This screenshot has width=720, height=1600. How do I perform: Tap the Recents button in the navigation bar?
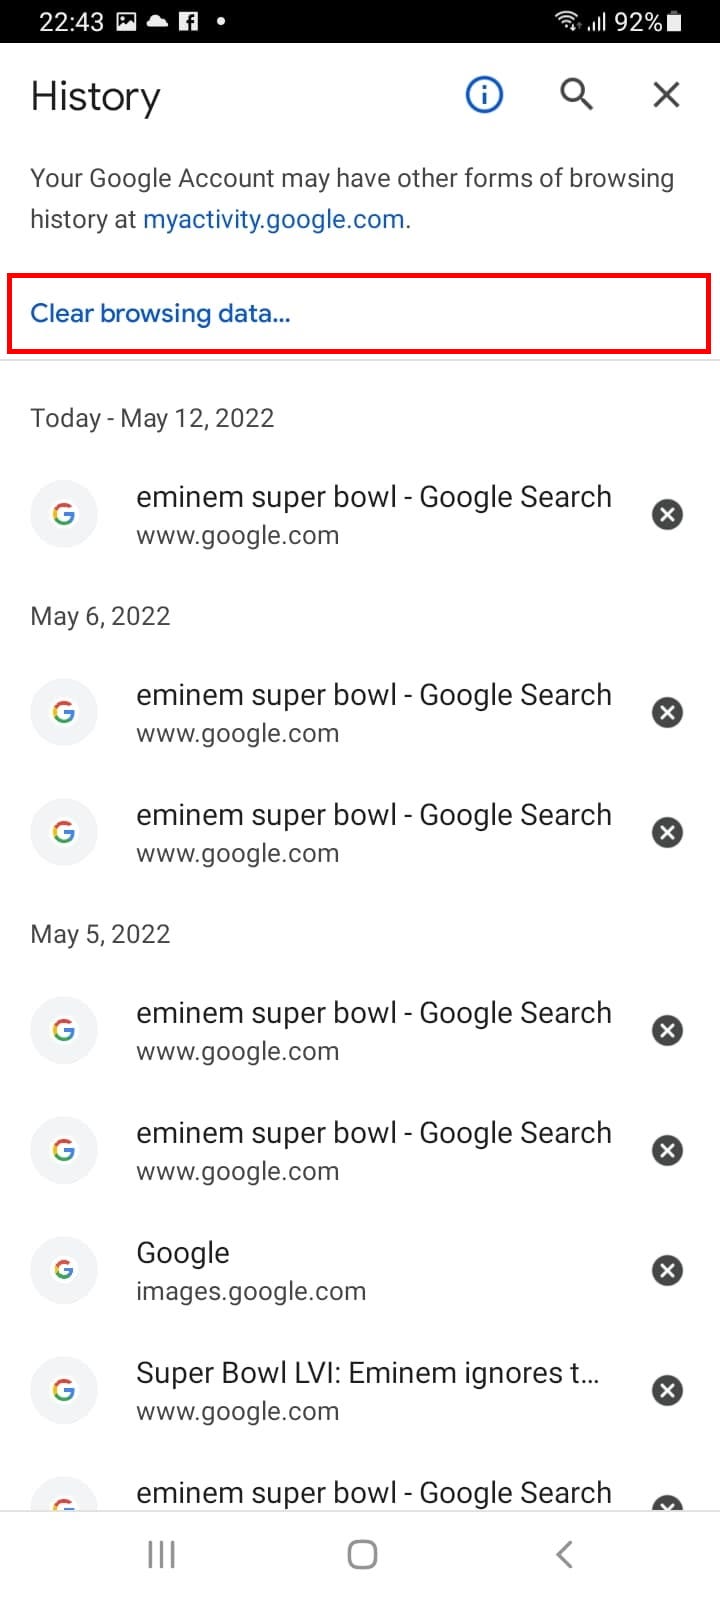[159, 1553]
